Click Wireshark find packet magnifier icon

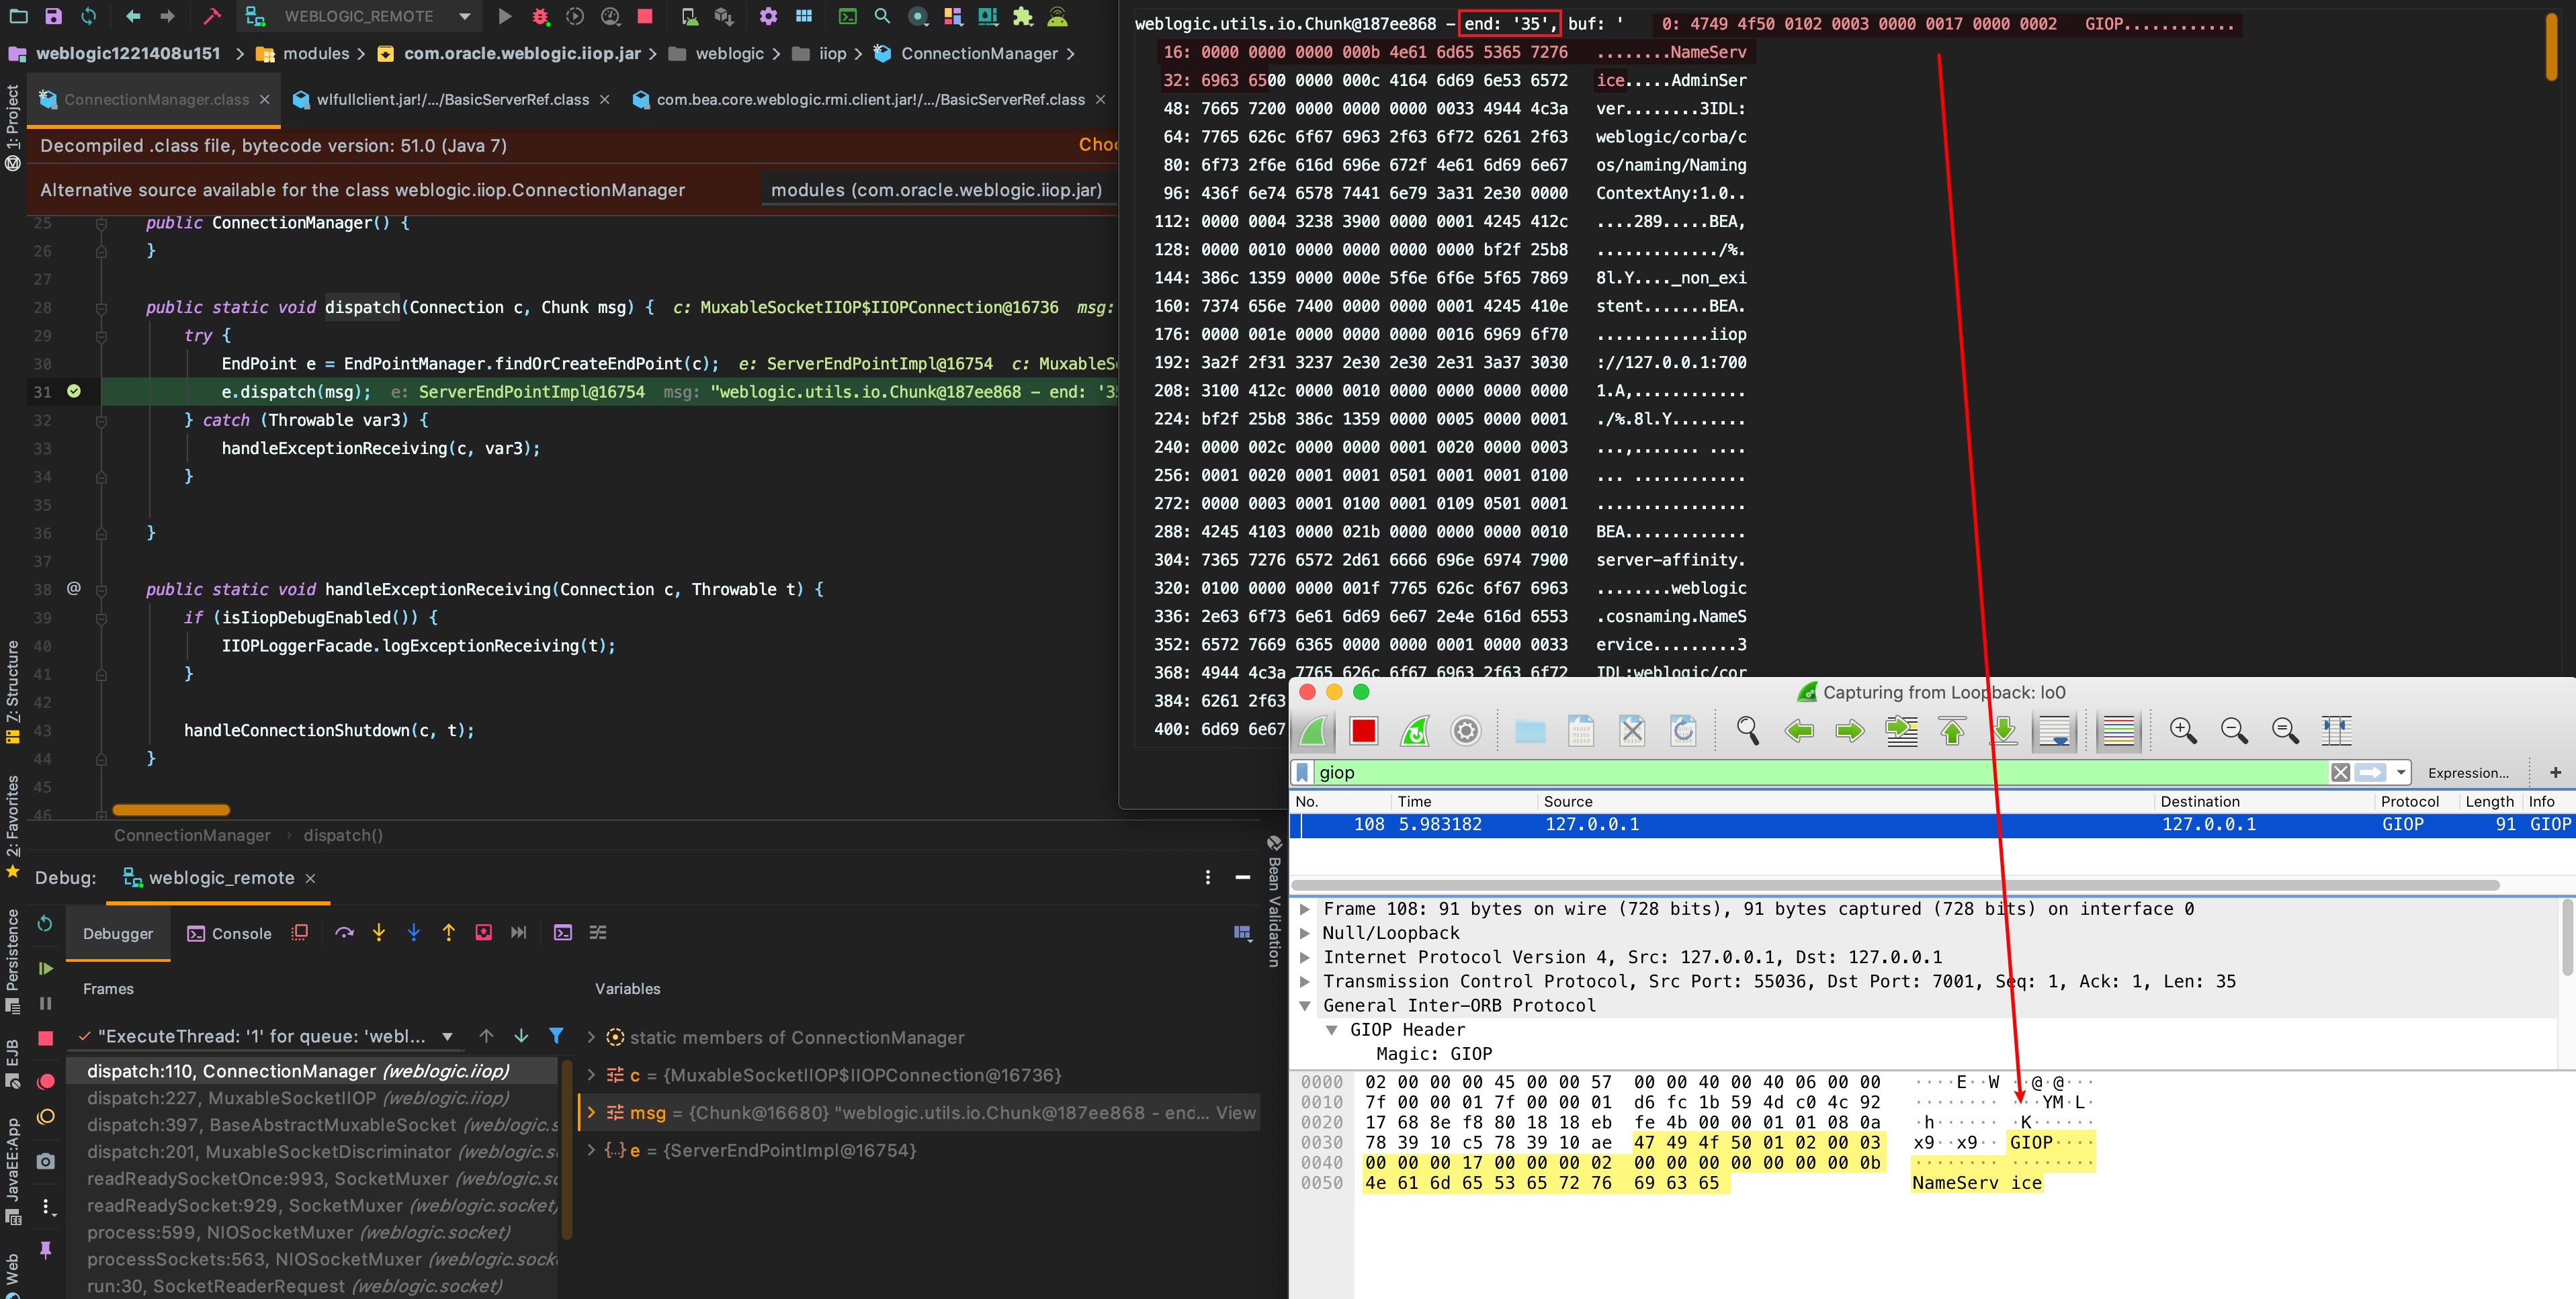[x=1748, y=731]
